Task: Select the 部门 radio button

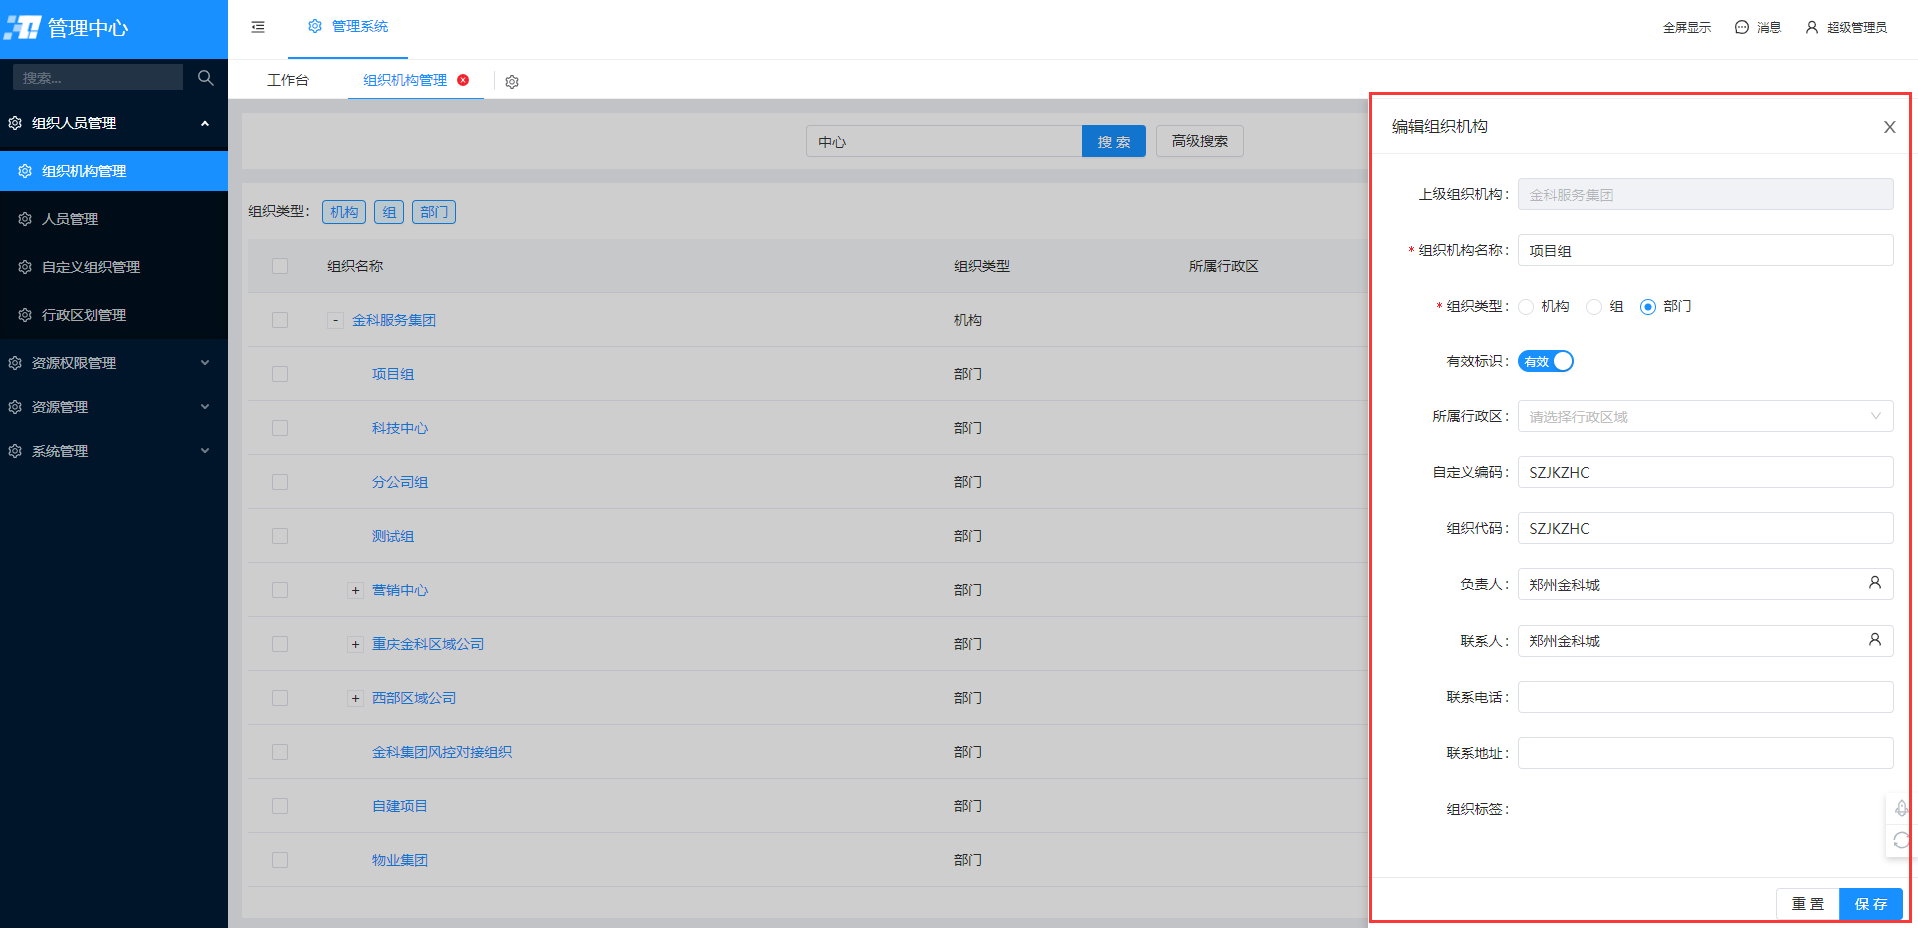Action: [x=1648, y=307]
